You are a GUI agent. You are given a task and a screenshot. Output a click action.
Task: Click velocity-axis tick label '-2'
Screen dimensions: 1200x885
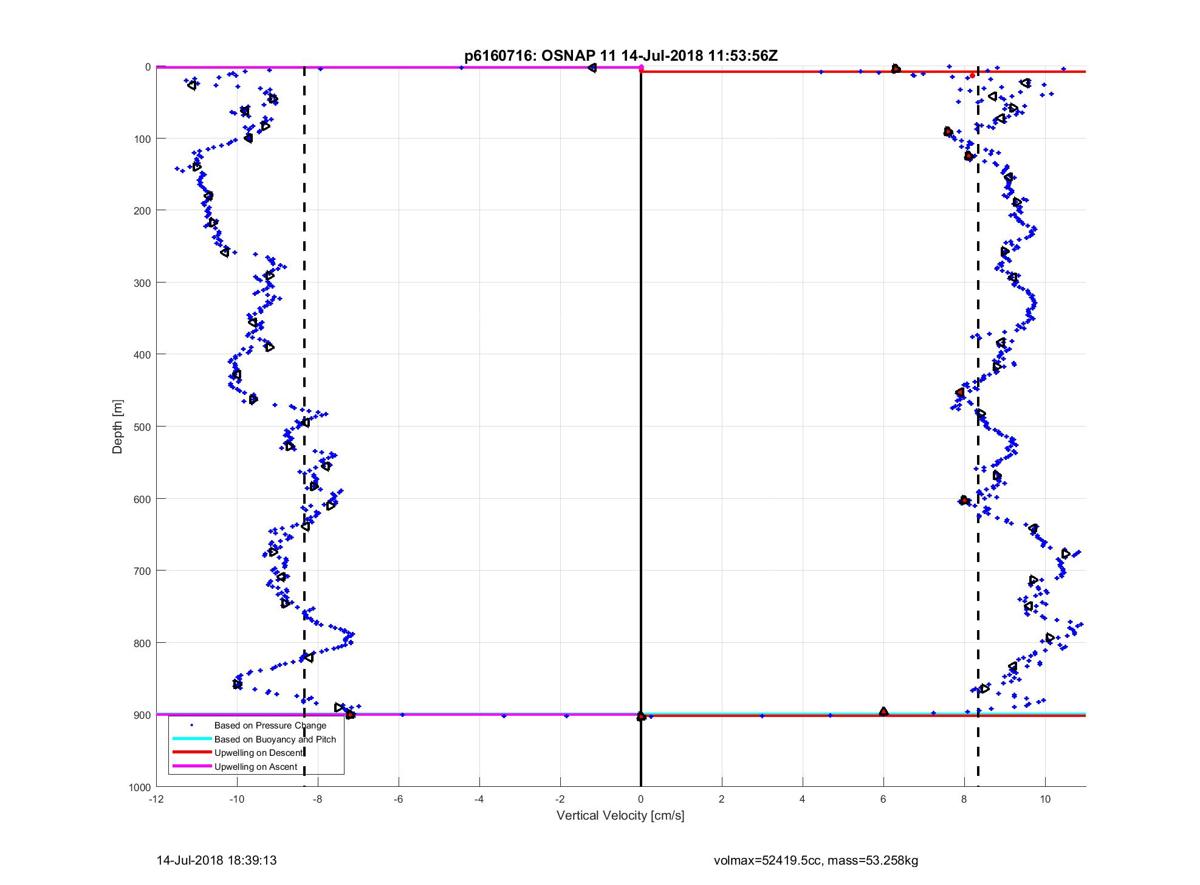tap(560, 800)
